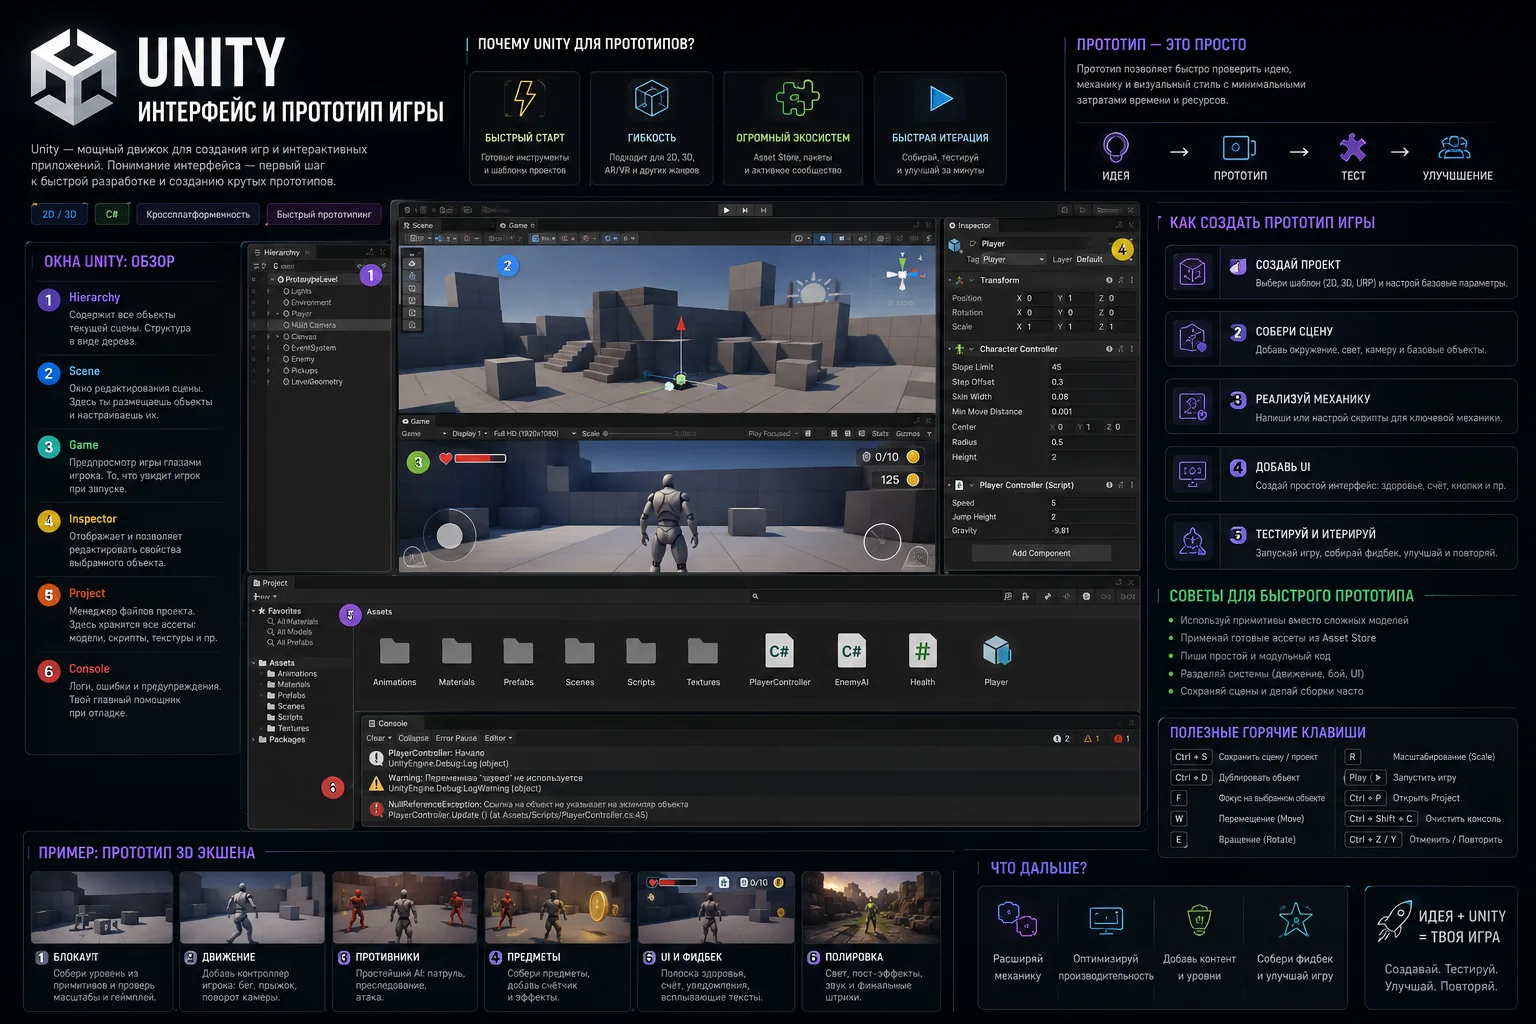Viewport: 1536px width, 1024px height.
Task: Click the Быстрый прототипинг tag
Action: pos(324,214)
